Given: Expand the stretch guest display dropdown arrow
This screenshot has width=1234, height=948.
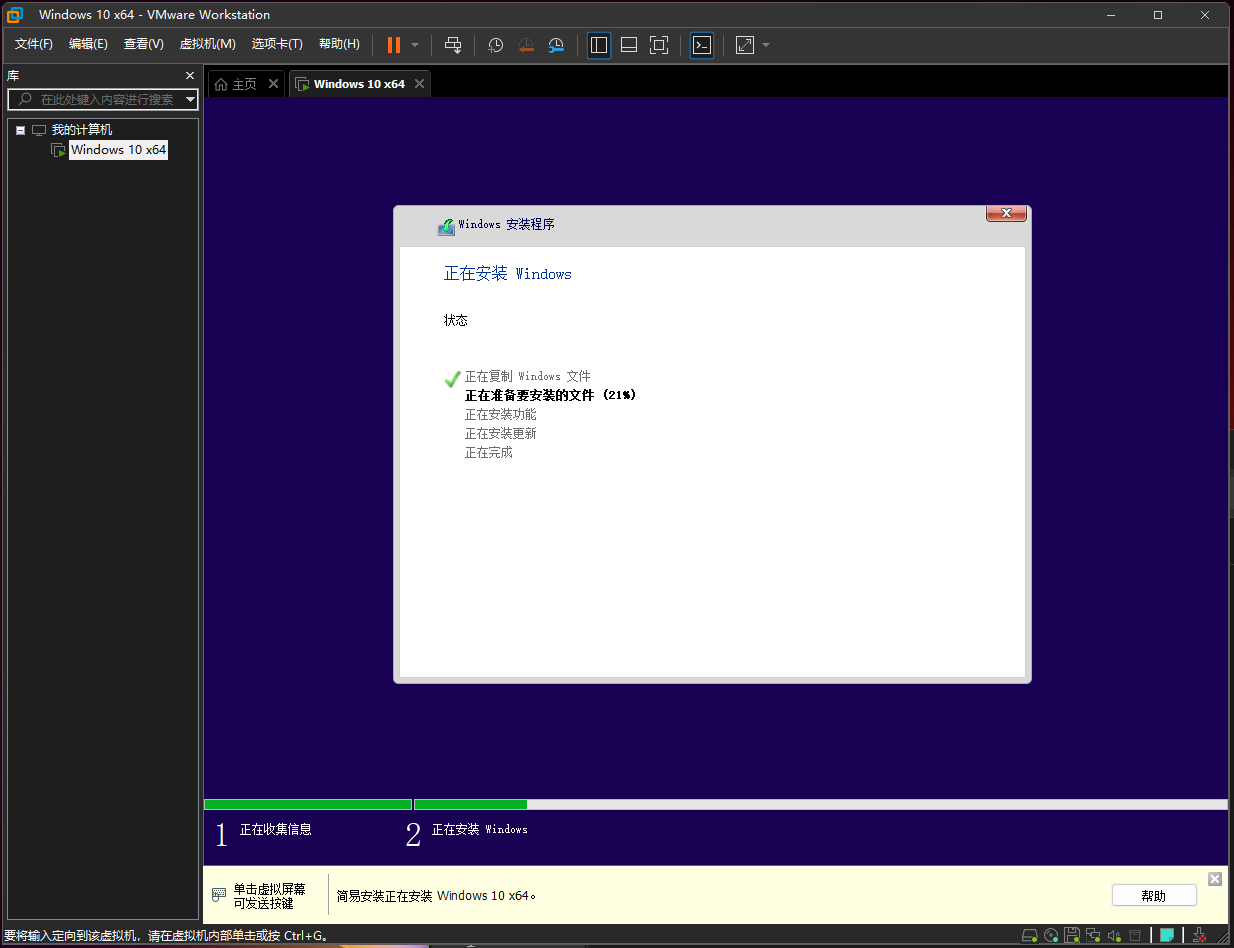Looking at the screenshot, I should 766,45.
